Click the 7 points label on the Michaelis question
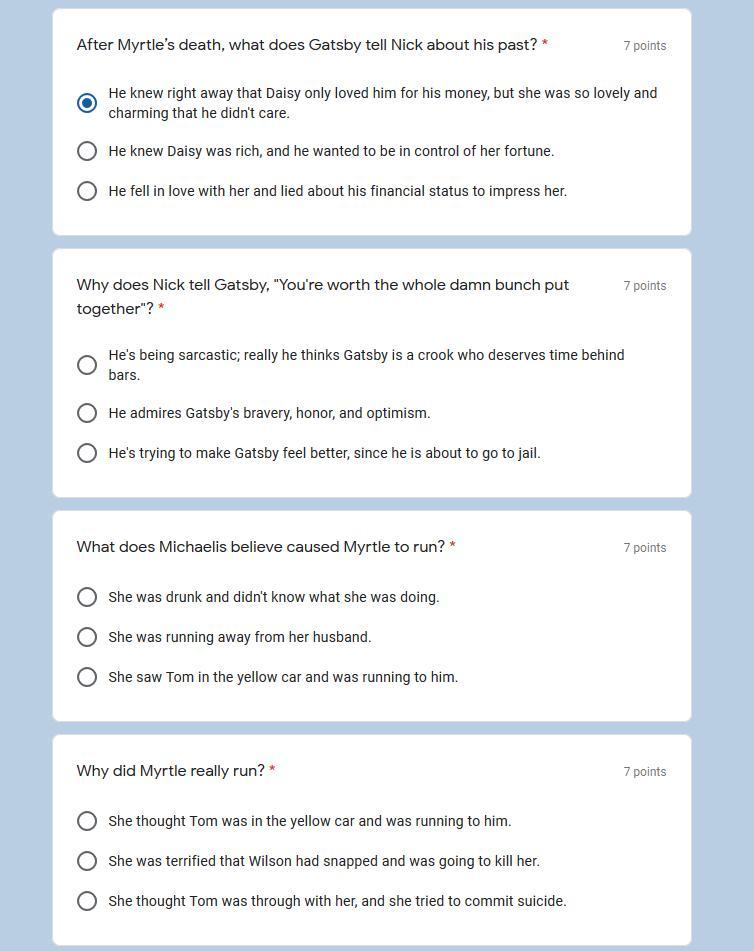Viewport: 754px width, 951px height. click(x=645, y=548)
